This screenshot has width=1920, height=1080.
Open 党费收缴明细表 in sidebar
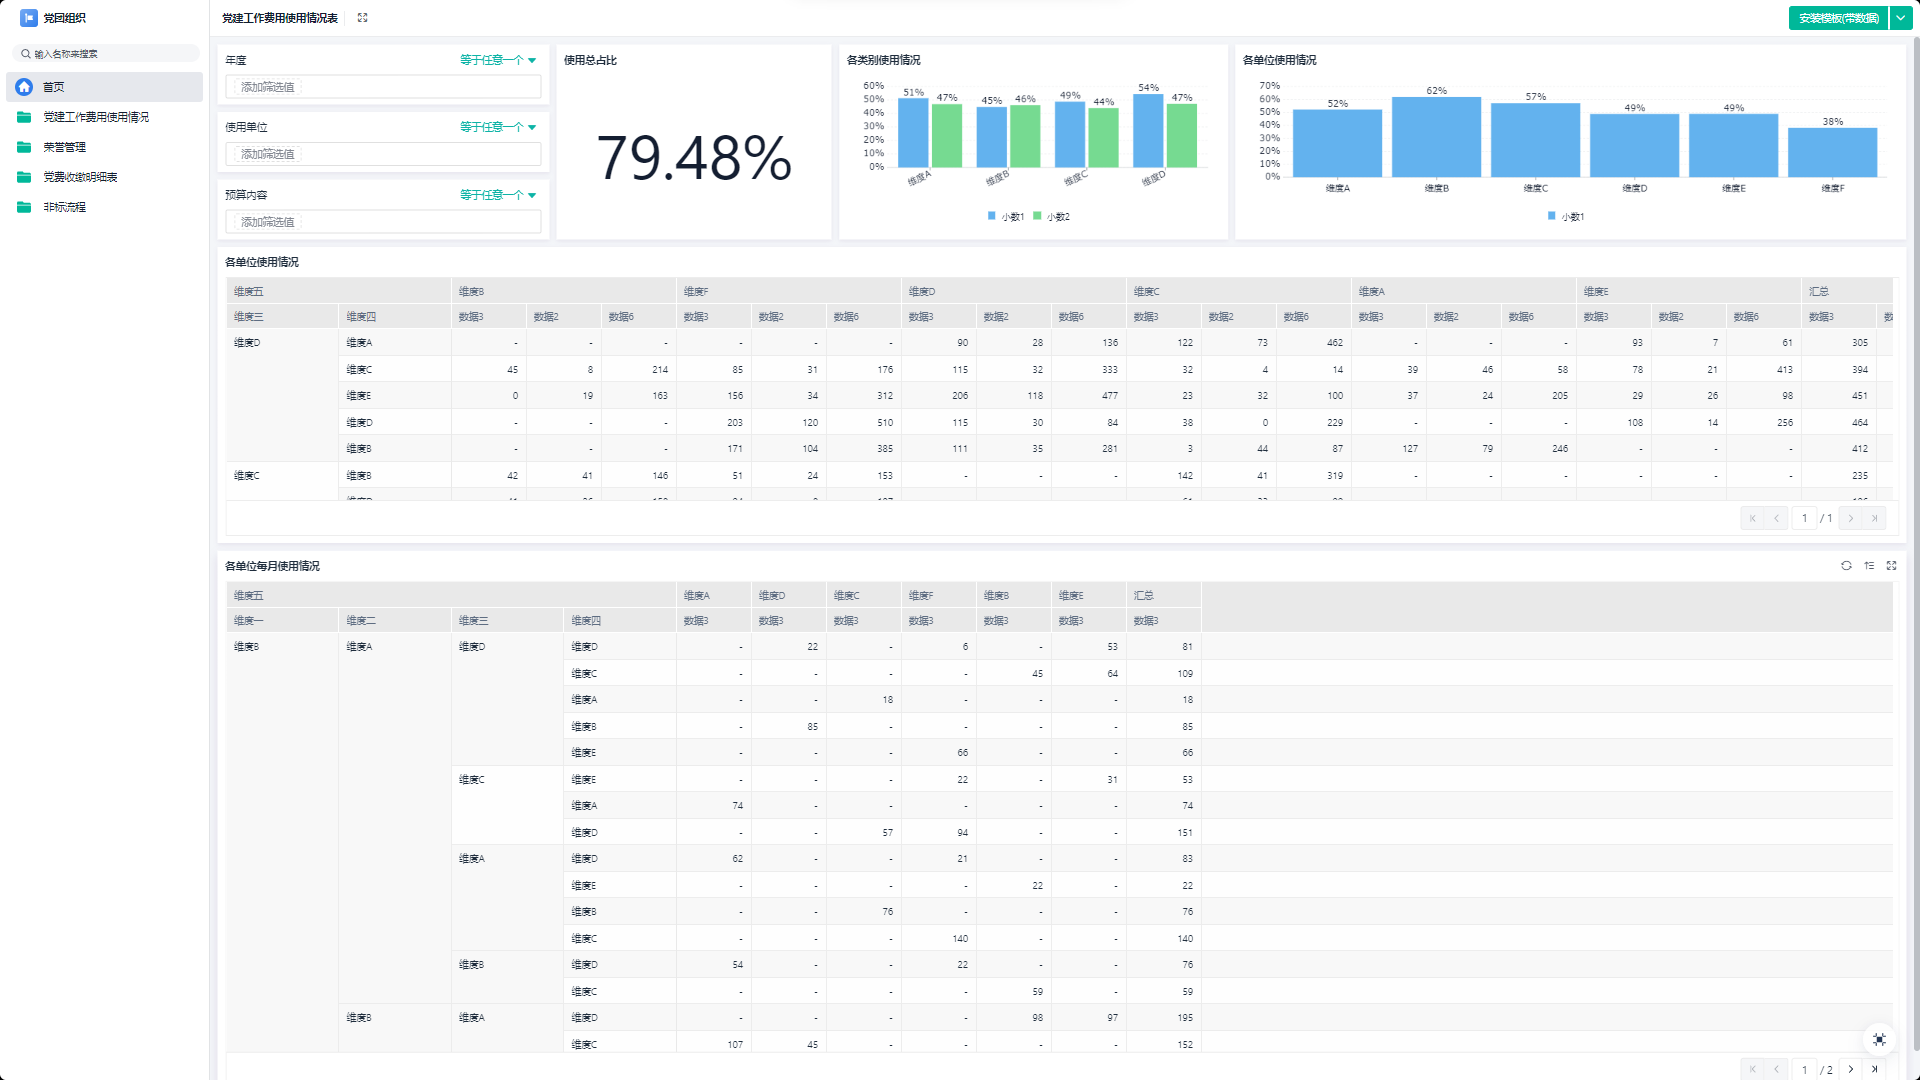pos(80,177)
